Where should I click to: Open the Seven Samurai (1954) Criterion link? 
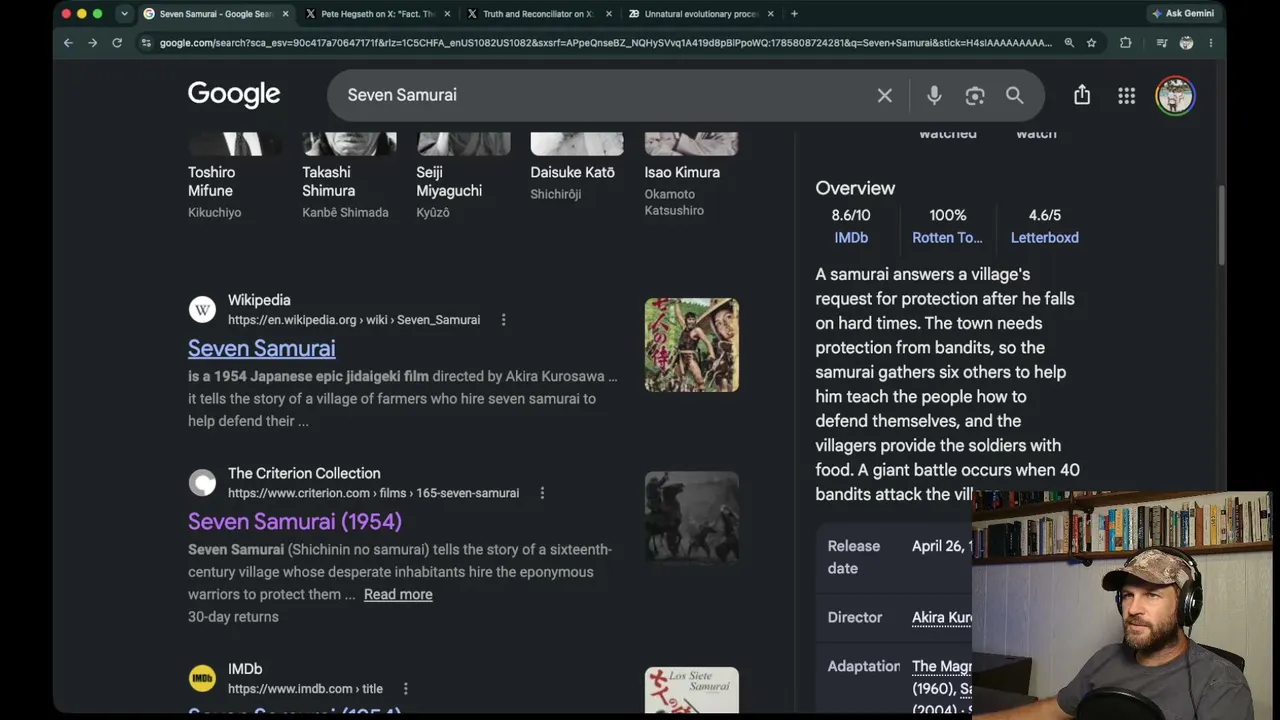(295, 521)
